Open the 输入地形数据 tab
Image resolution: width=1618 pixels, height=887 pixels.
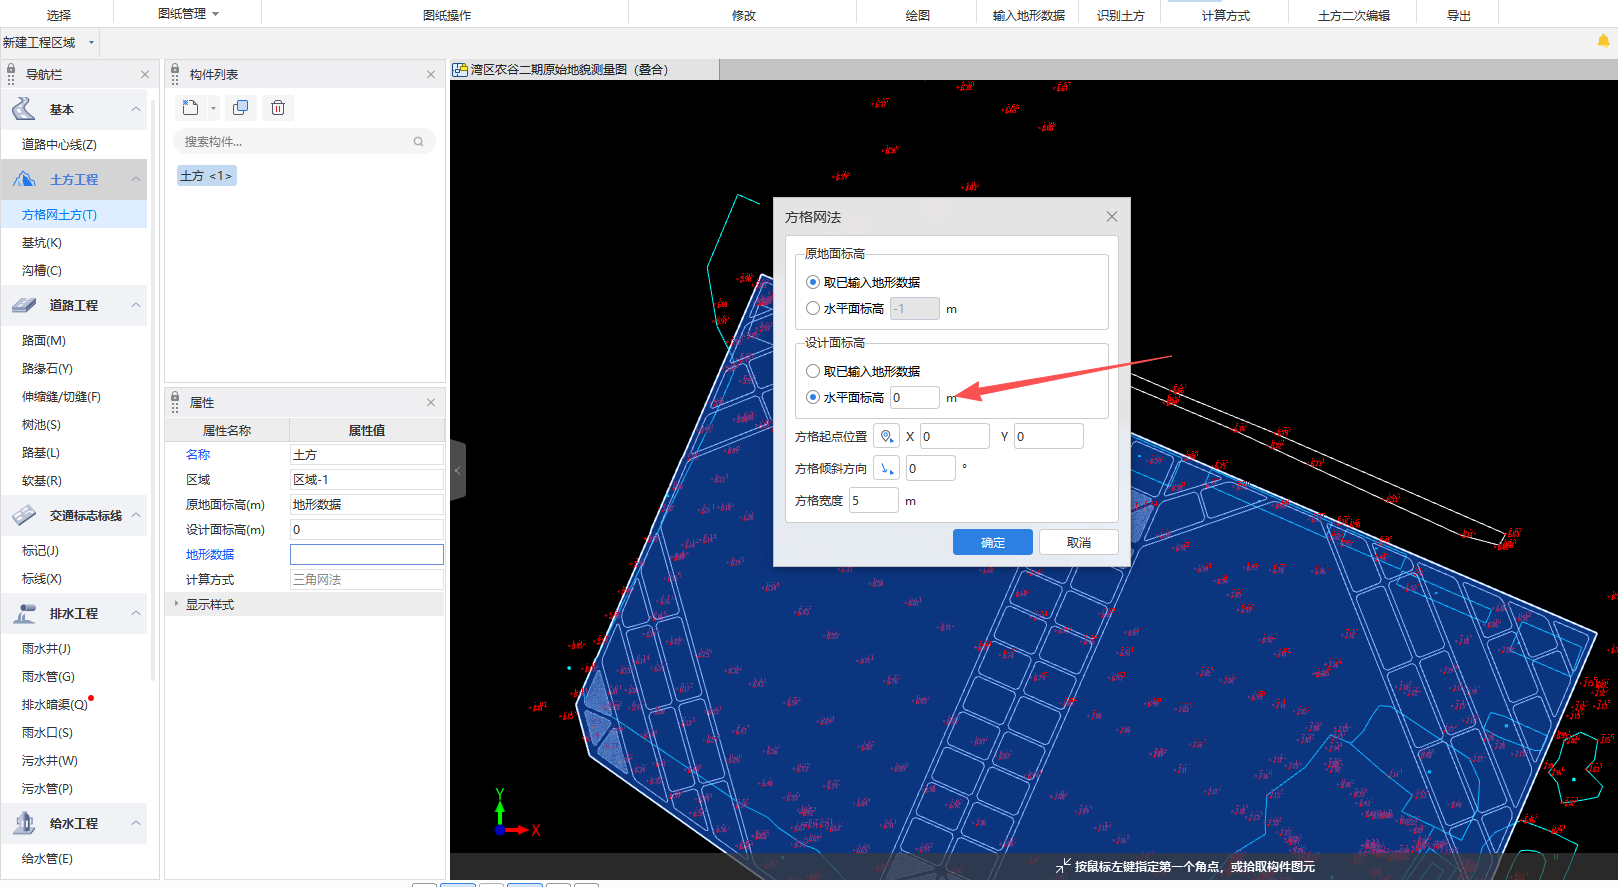(1028, 15)
